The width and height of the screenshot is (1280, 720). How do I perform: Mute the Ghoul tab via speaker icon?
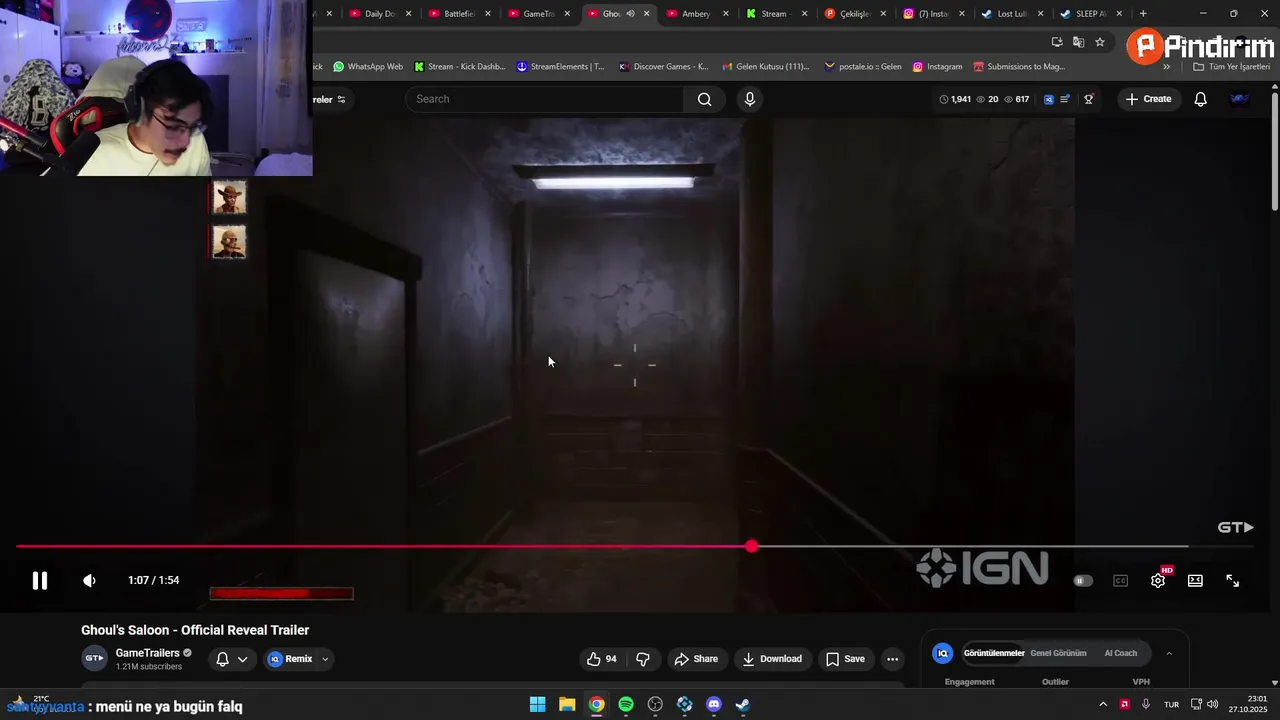point(630,14)
